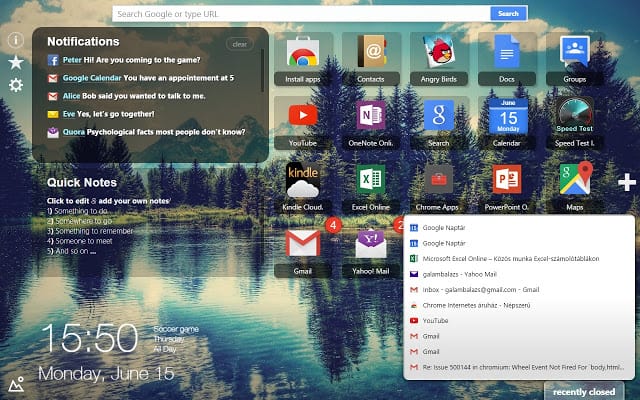Edit the note '4) Someone to meet'
Viewport: 640px width, 400px height.
click(80, 241)
